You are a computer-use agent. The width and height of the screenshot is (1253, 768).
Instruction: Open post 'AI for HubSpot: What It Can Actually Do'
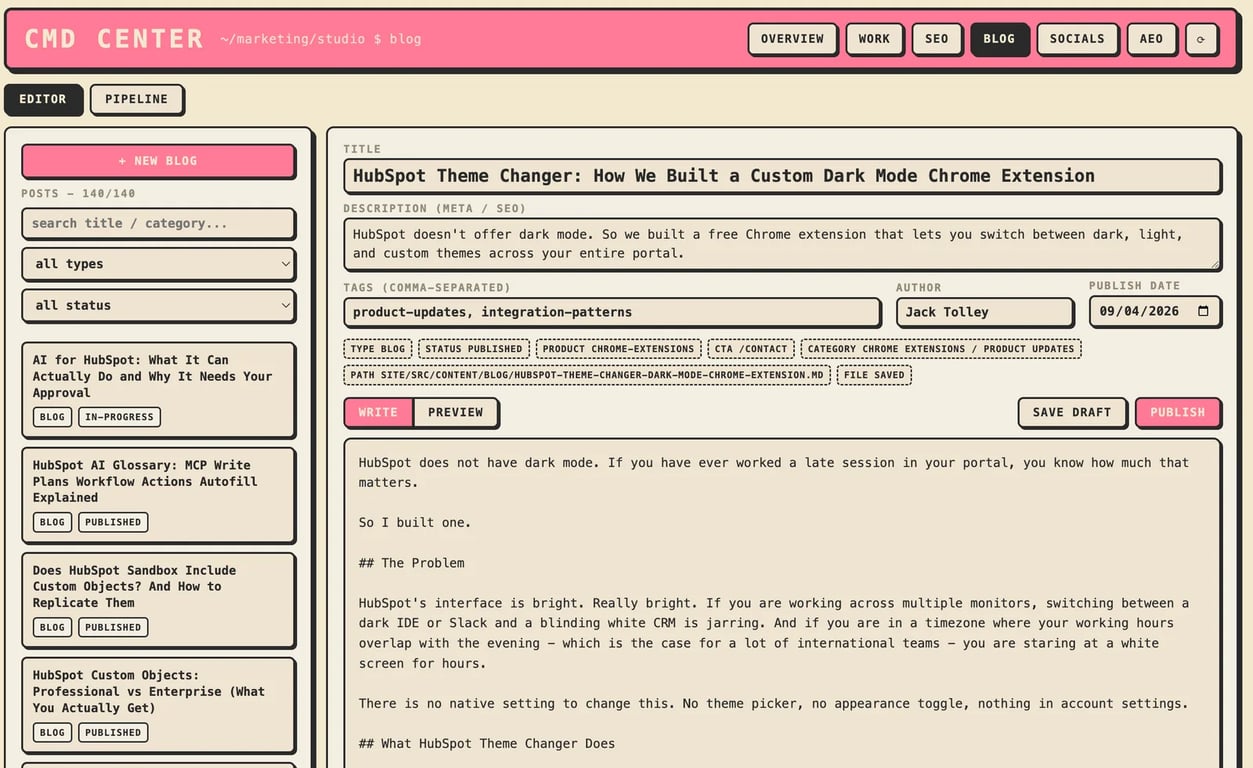[x=158, y=390]
